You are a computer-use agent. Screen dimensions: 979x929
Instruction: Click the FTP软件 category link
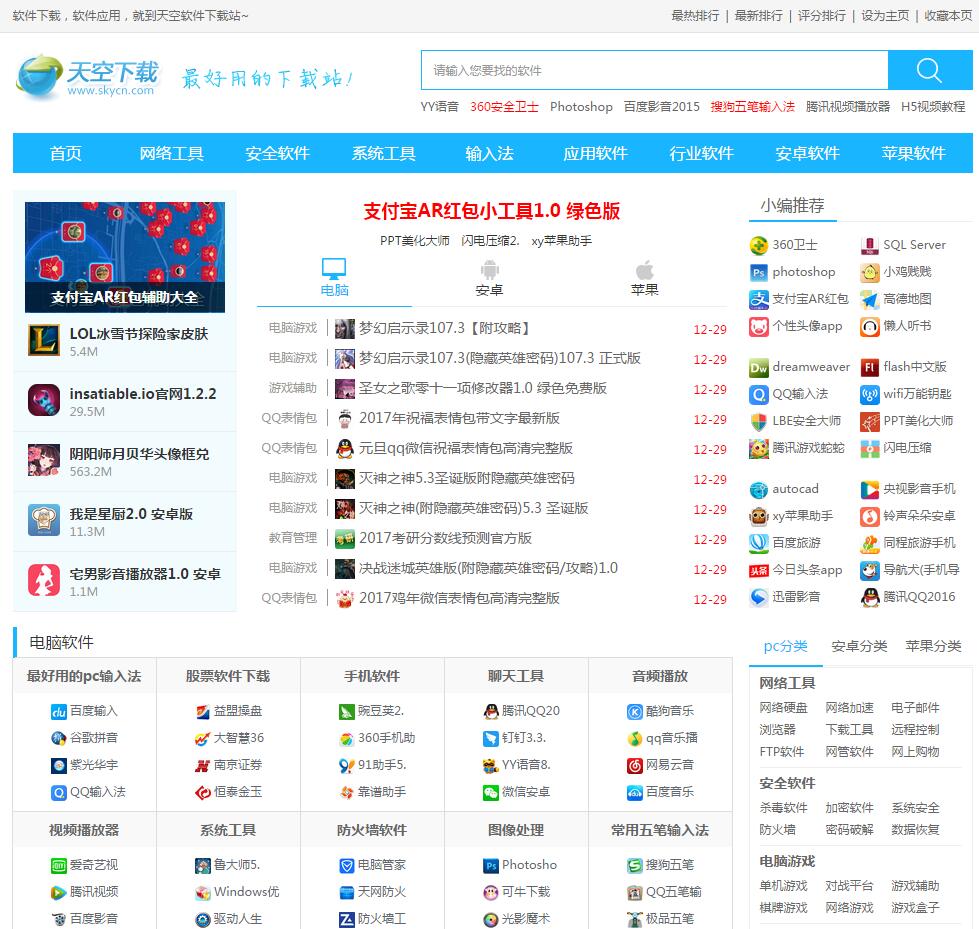(x=782, y=752)
